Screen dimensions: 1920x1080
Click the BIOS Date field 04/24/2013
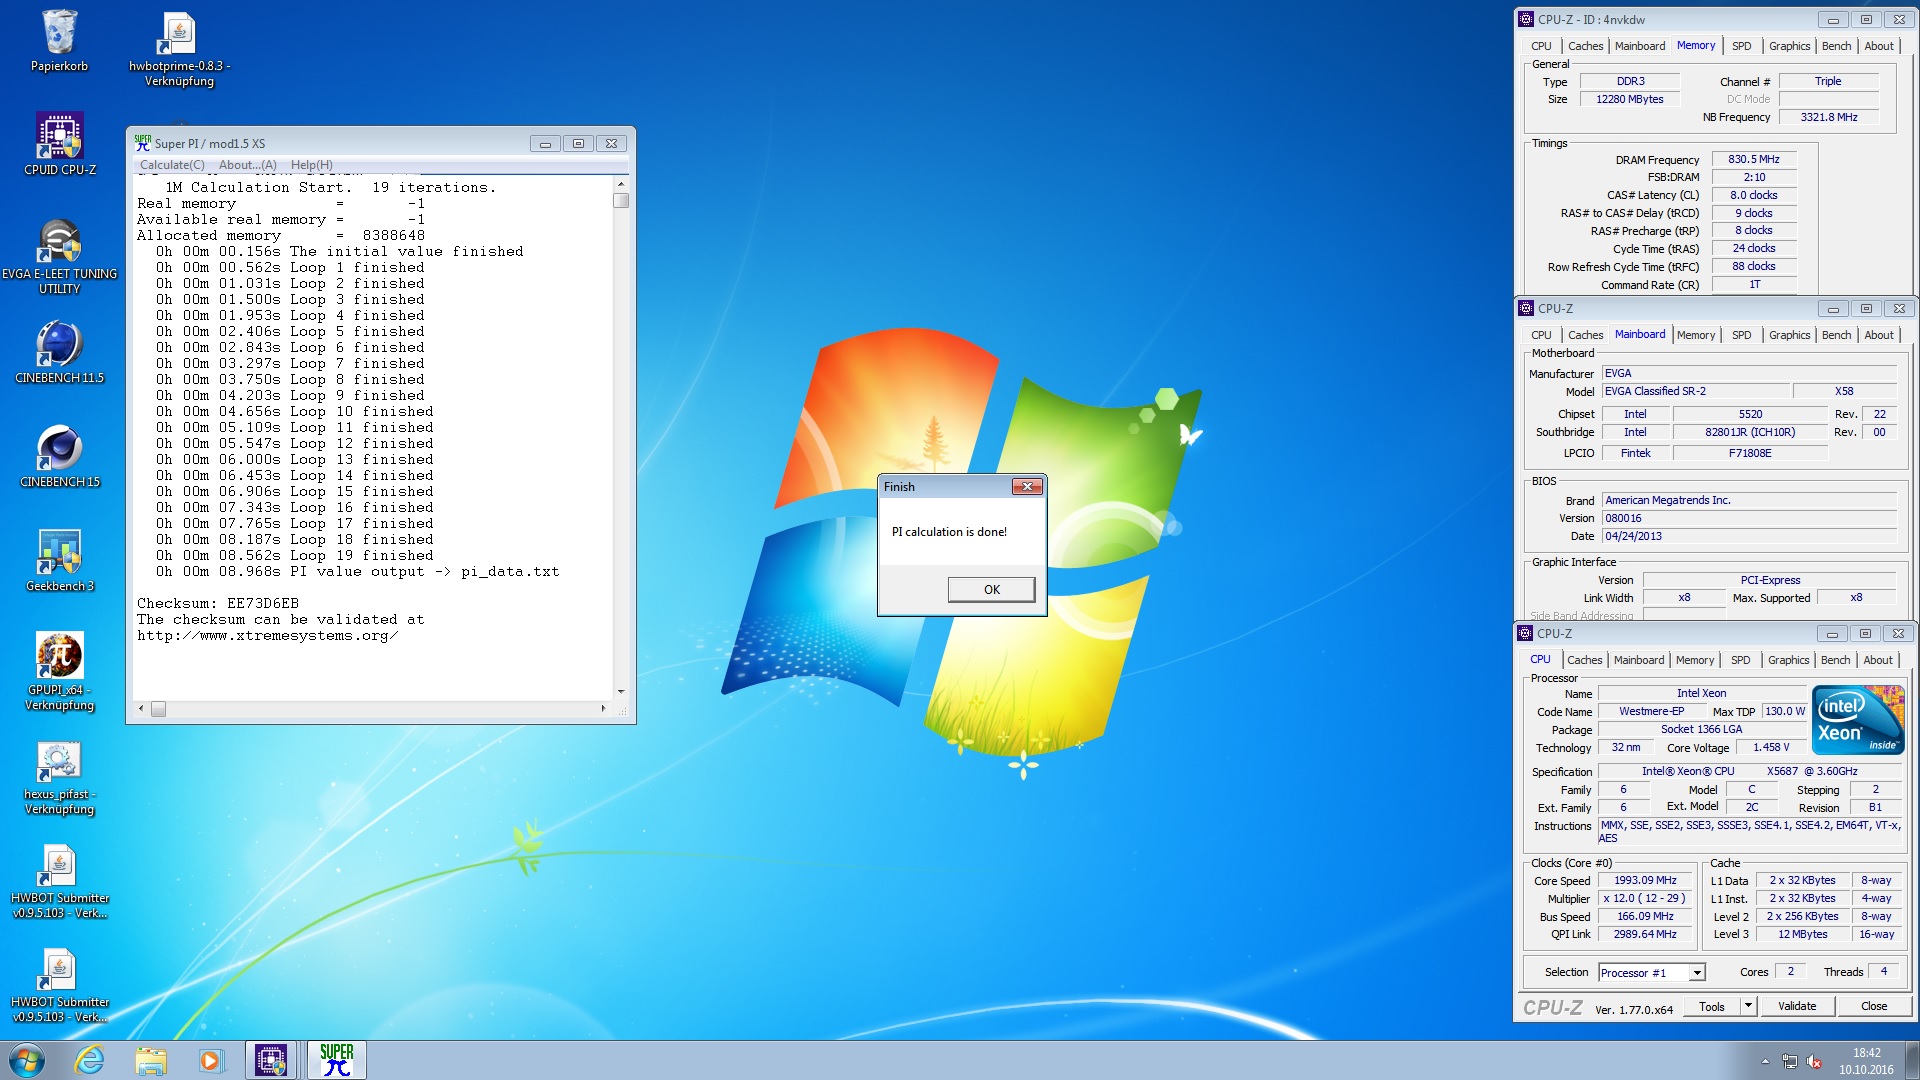pos(1749,537)
